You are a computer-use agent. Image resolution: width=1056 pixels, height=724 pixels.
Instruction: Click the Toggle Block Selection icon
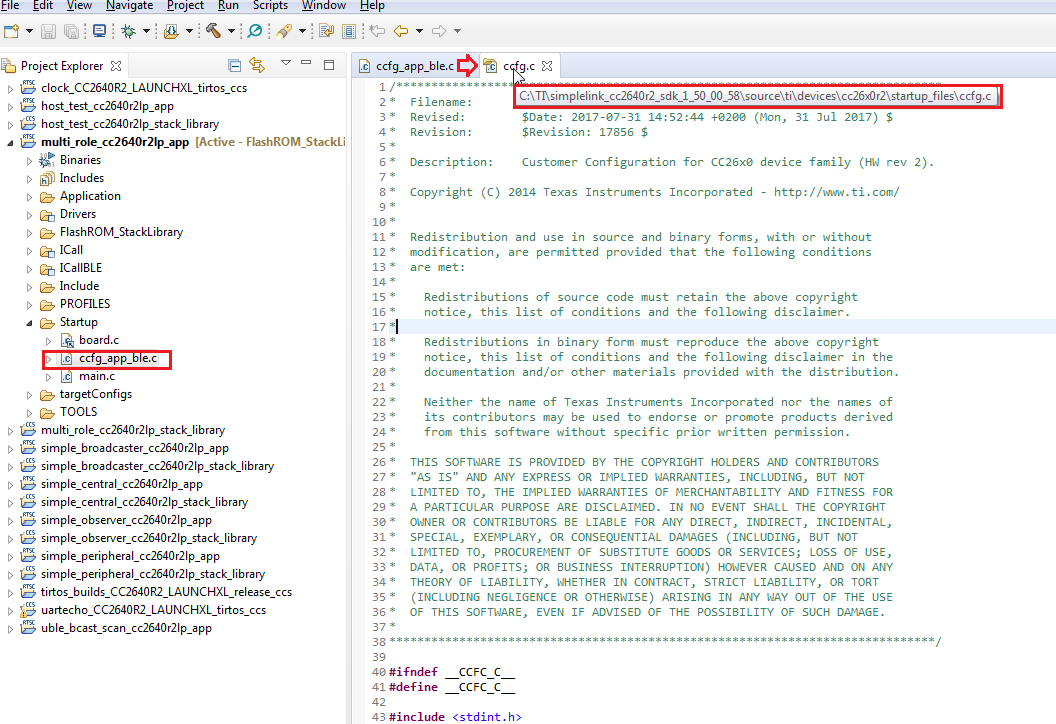point(349,31)
